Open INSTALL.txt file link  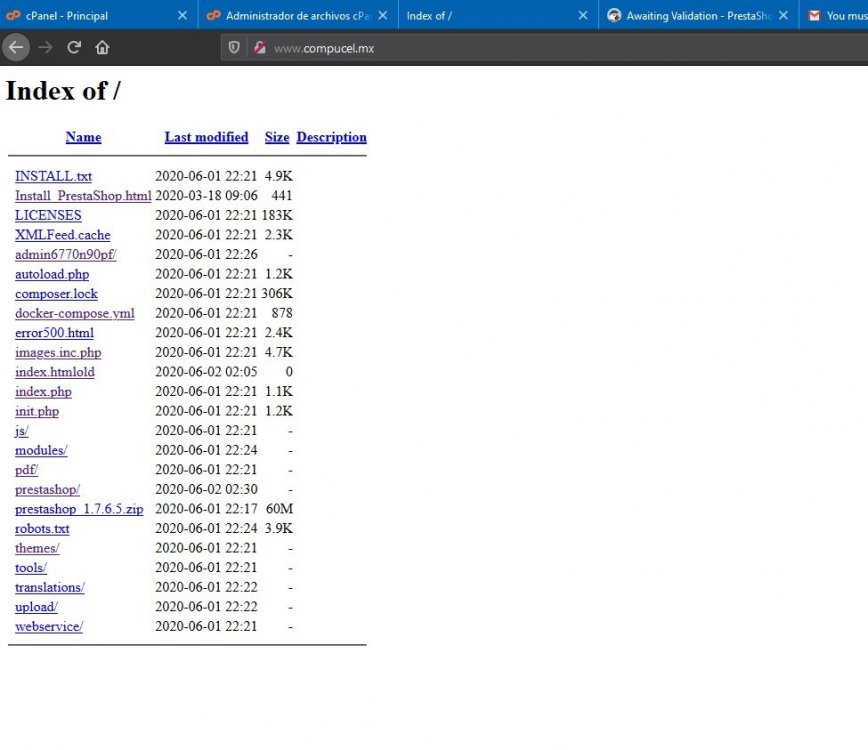click(53, 176)
